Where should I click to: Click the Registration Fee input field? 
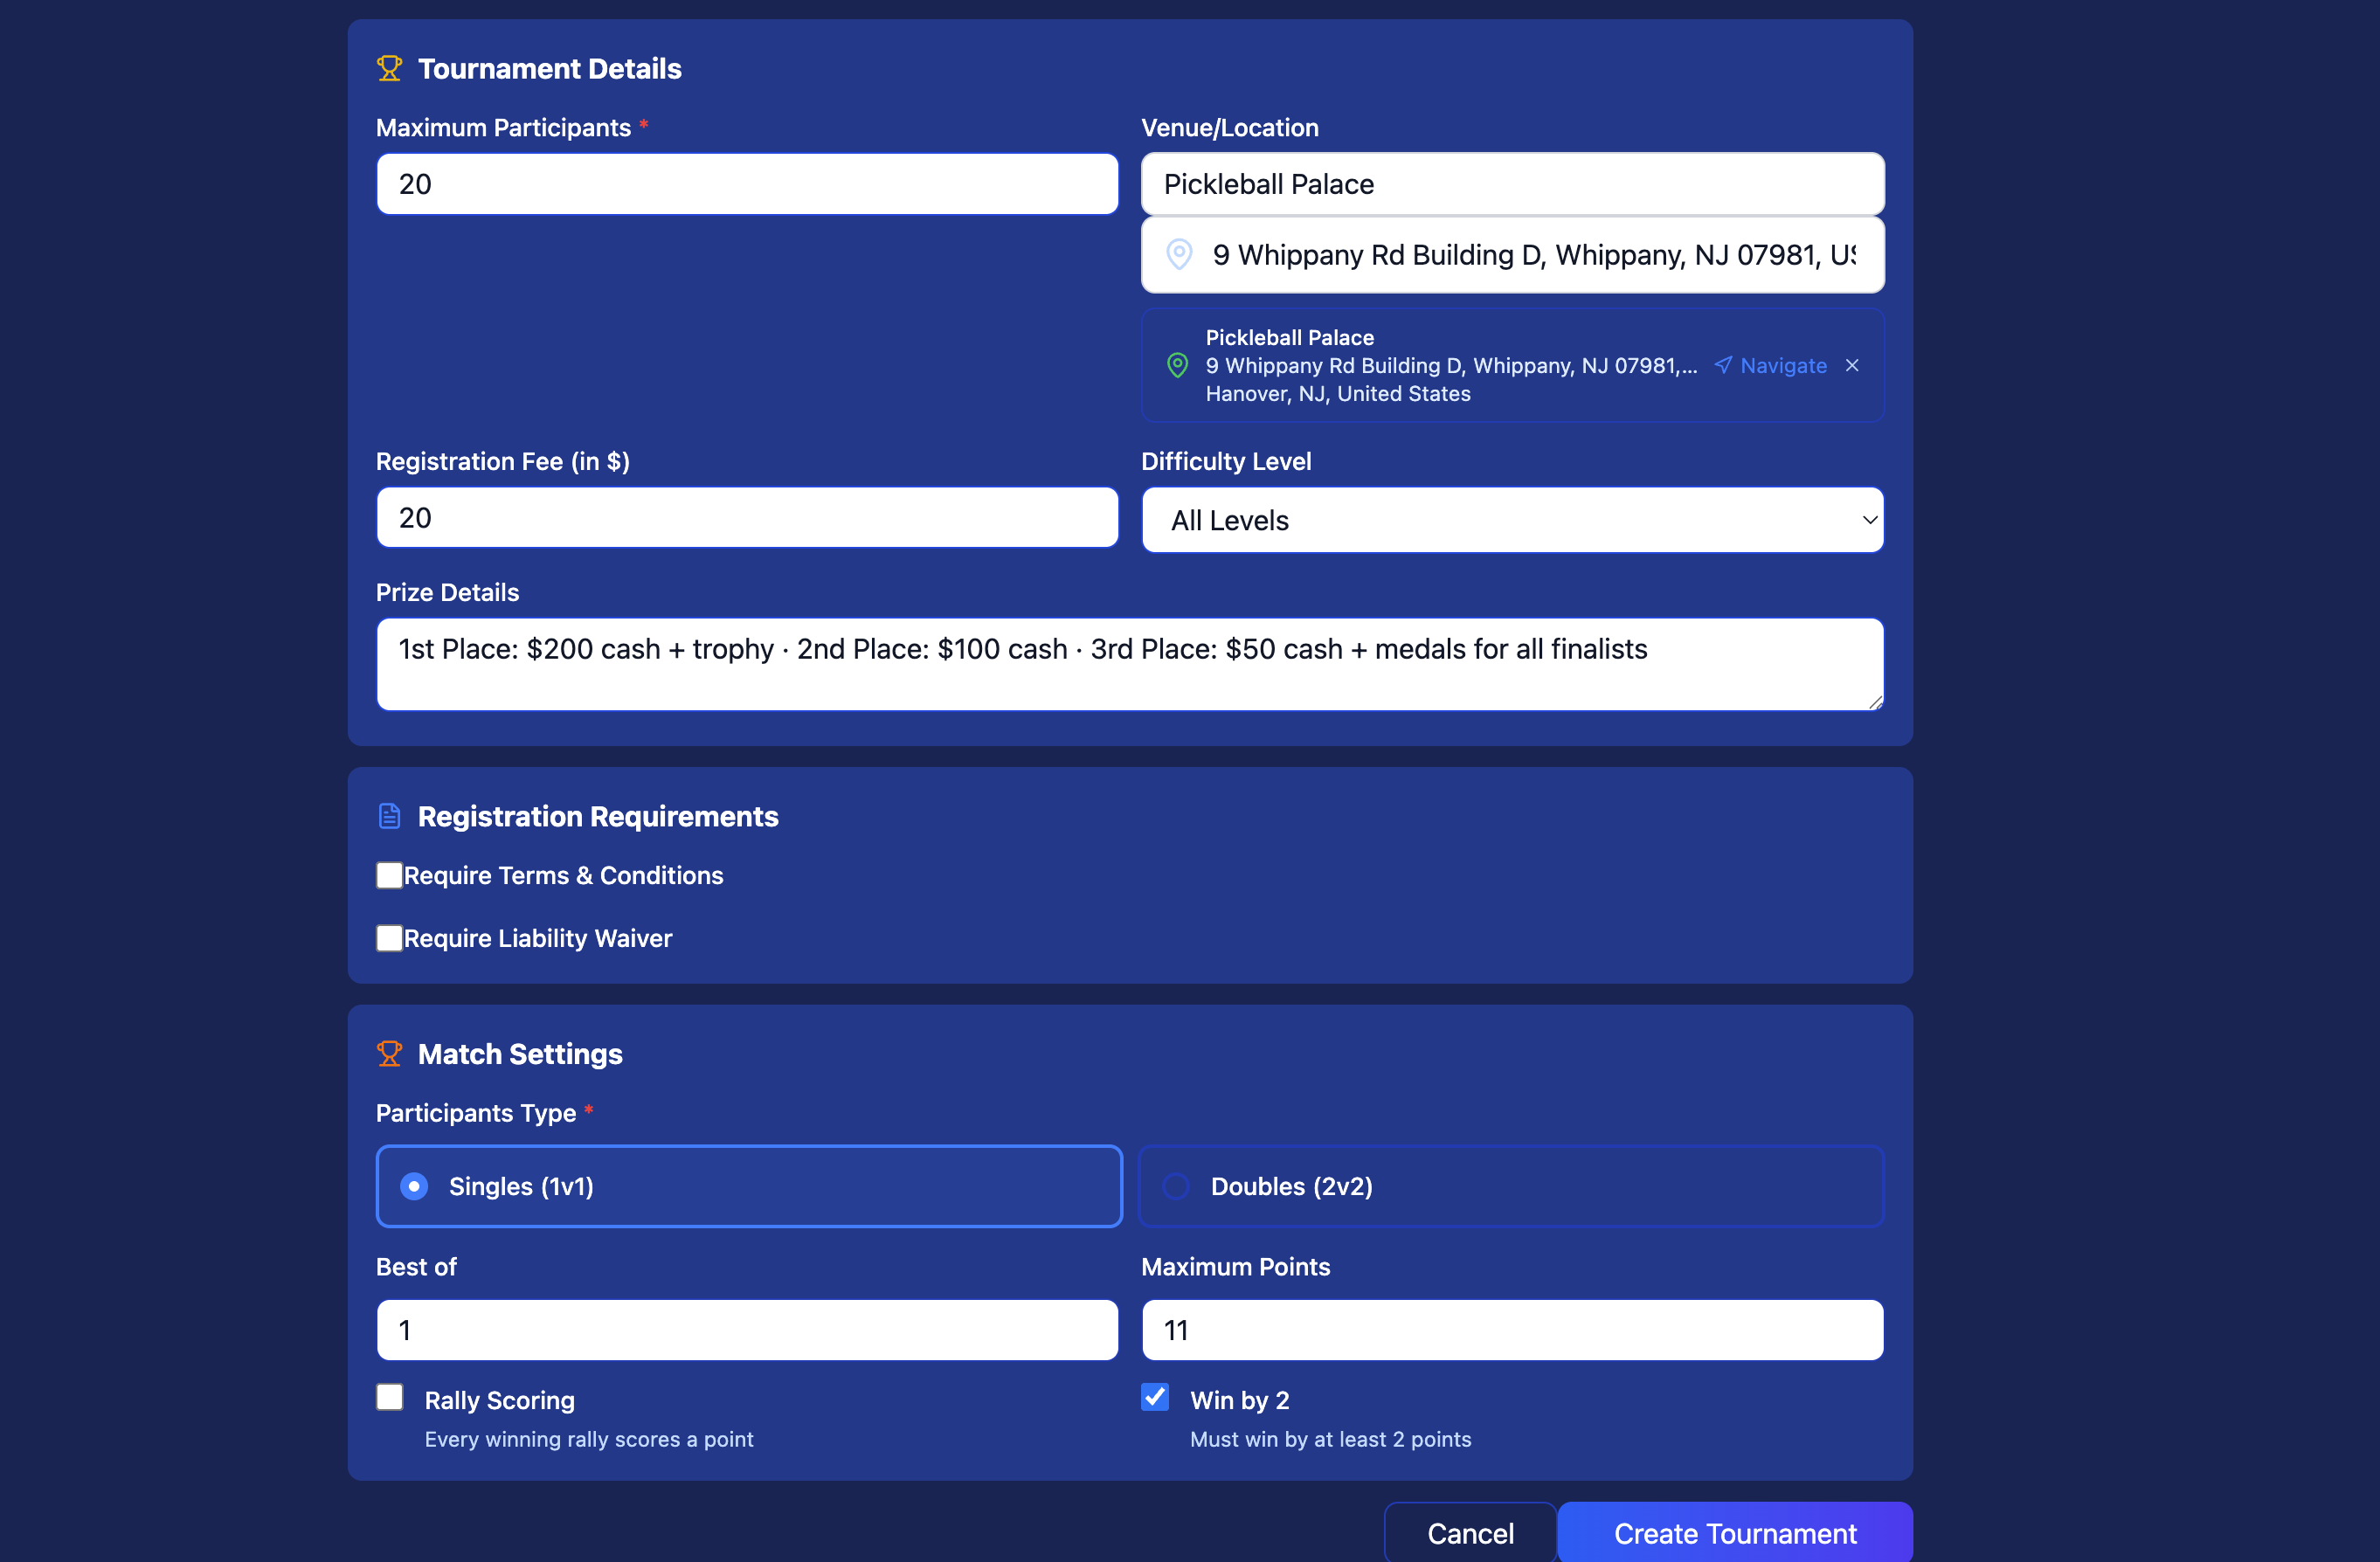[x=747, y=517]
